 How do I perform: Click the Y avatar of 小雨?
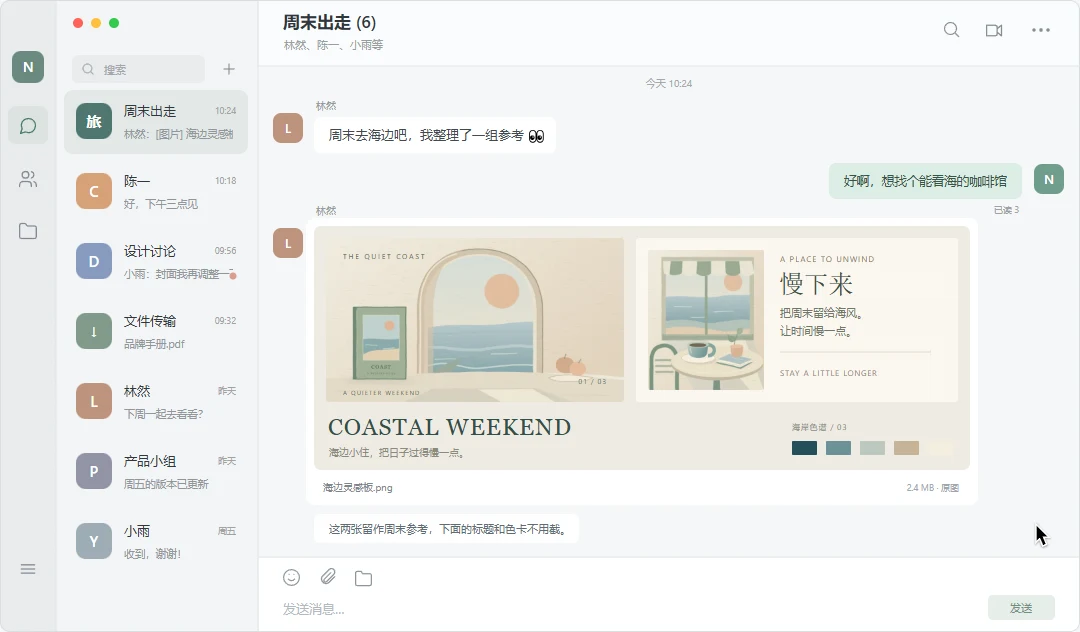(94, 542)
